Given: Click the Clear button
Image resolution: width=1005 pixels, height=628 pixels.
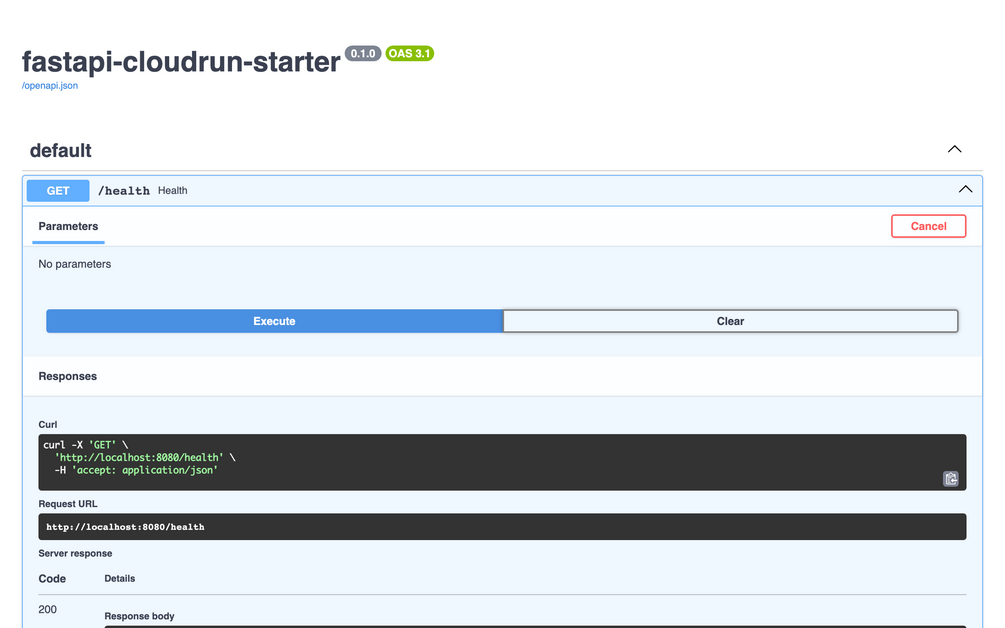Looking at the screenshot, I should pyautogui.click(x=730, y=321).
